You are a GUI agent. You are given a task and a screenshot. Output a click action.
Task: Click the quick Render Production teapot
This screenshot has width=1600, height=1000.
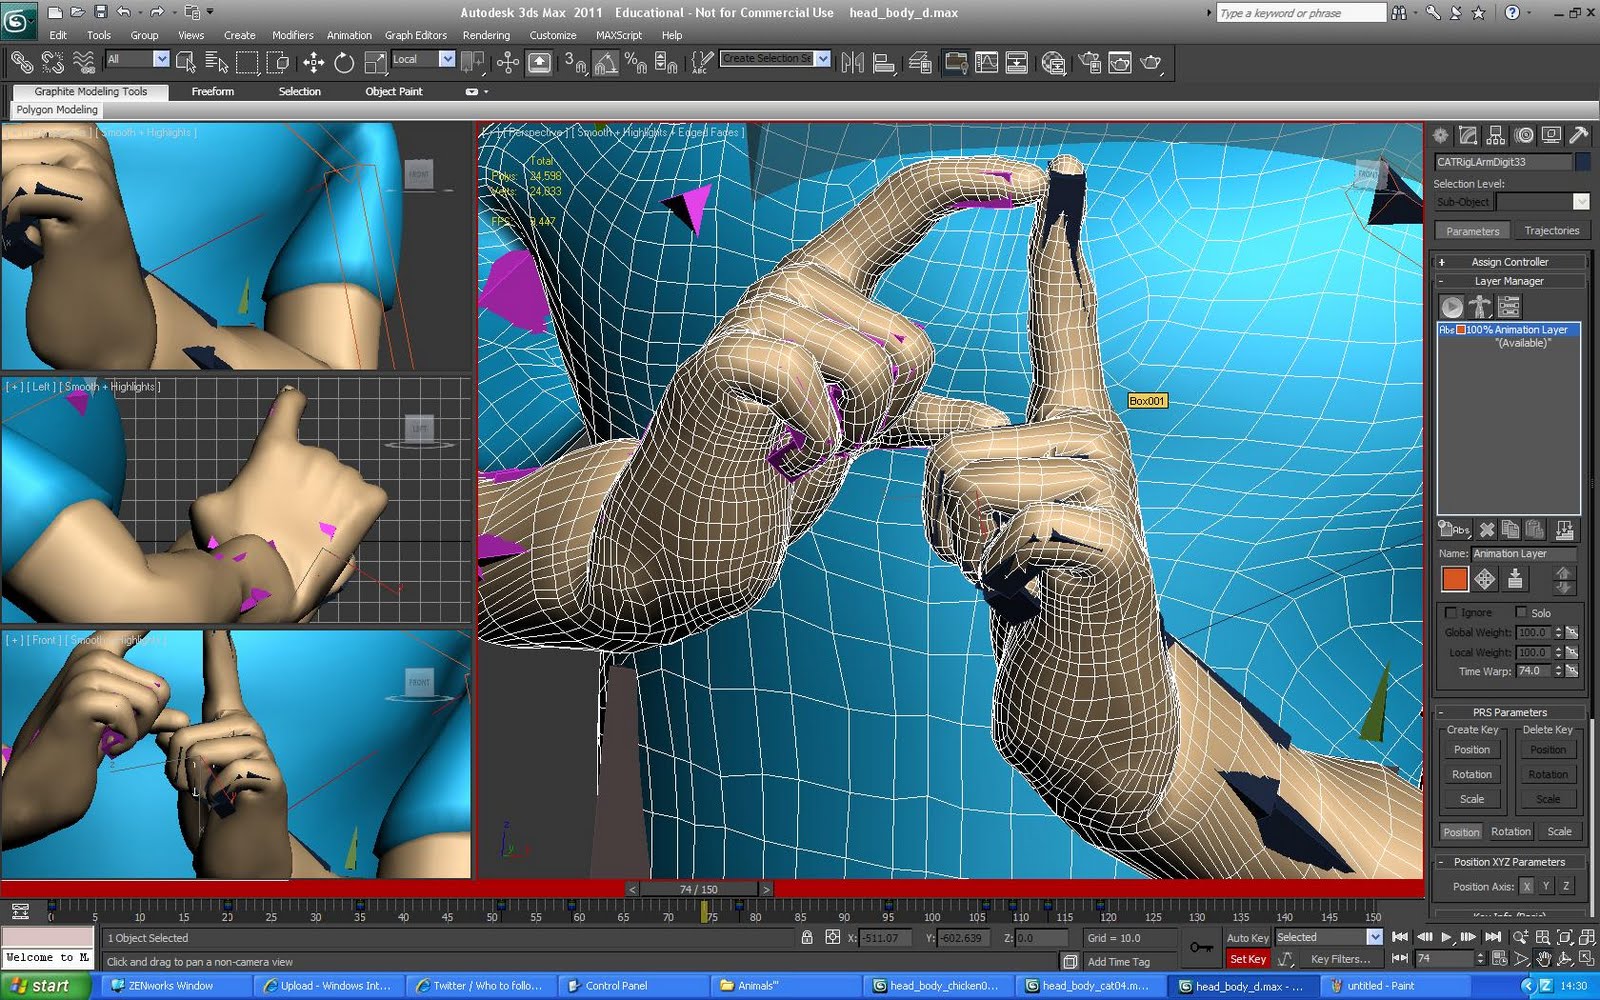tap(1151, 62)
